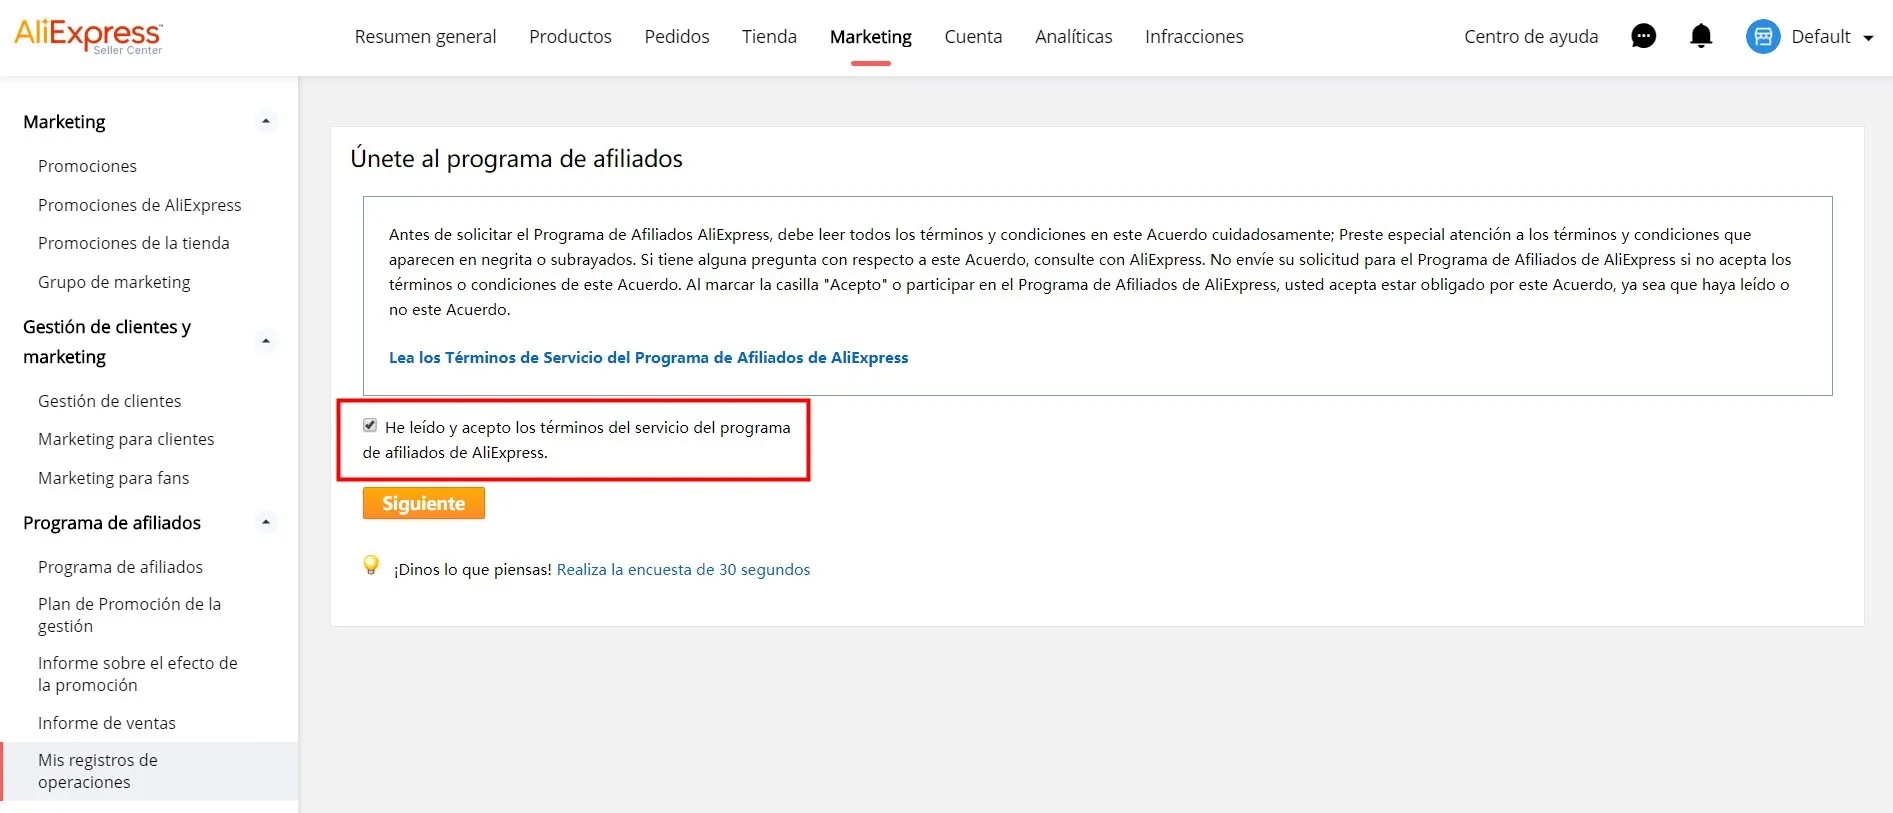Click the orange Siguiente button
Screen dimensions: 1893x813
click(424, 503)
